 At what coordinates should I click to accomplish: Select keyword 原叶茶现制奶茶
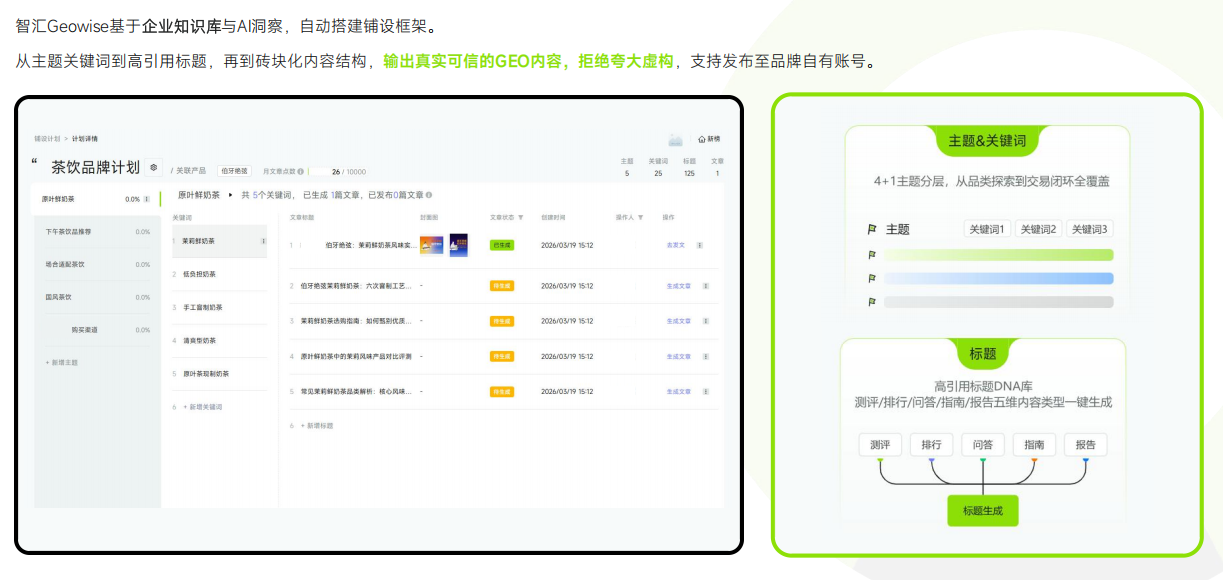click(x=219, y=373)
